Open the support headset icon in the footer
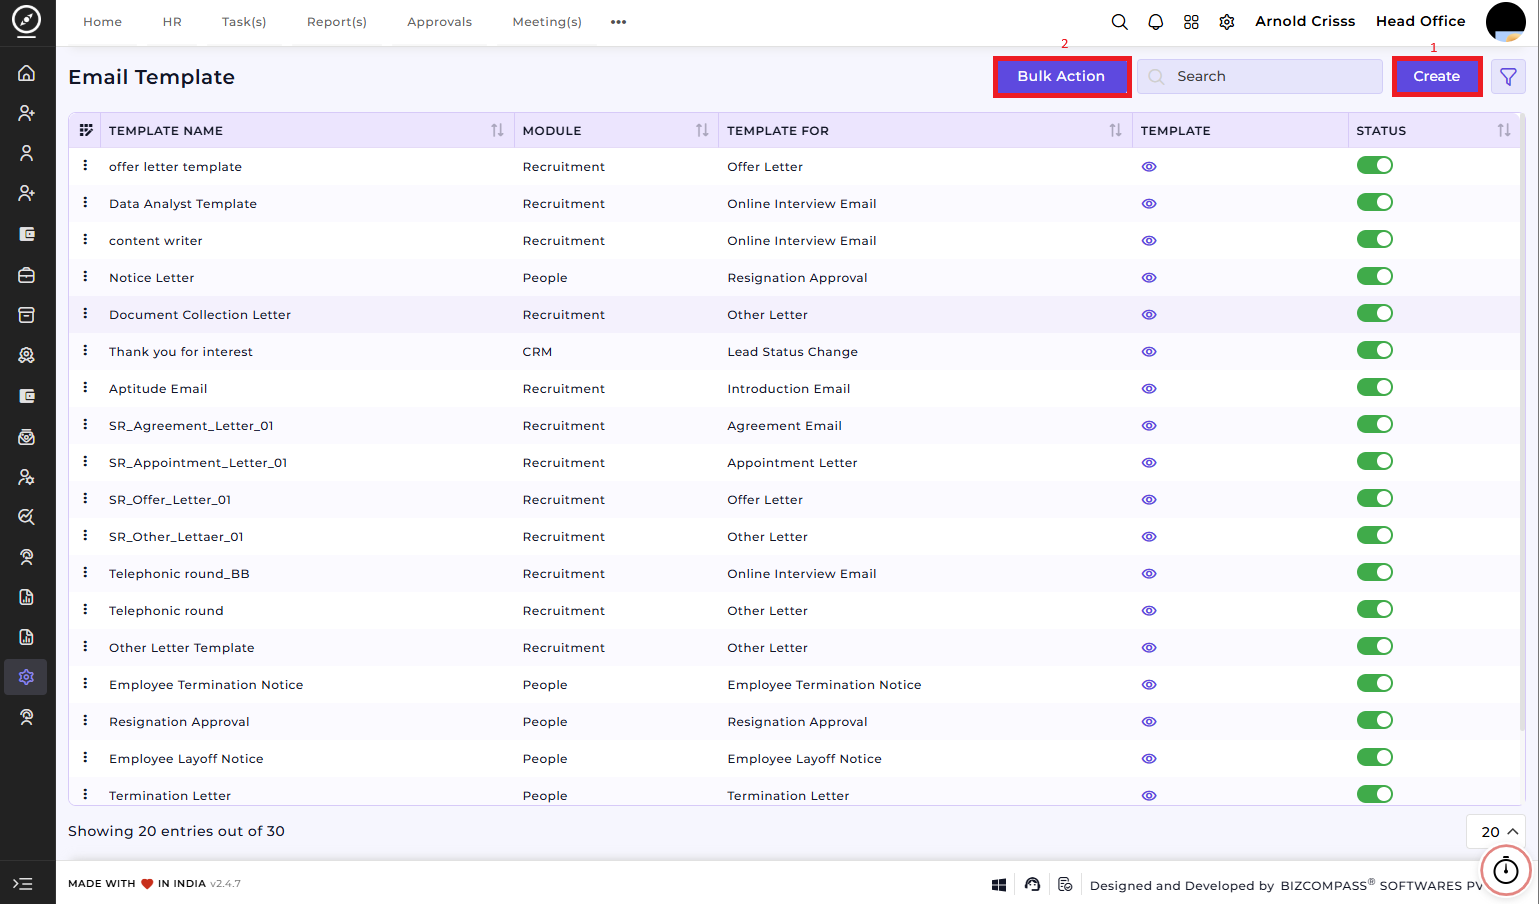 tap(1033, 885)
